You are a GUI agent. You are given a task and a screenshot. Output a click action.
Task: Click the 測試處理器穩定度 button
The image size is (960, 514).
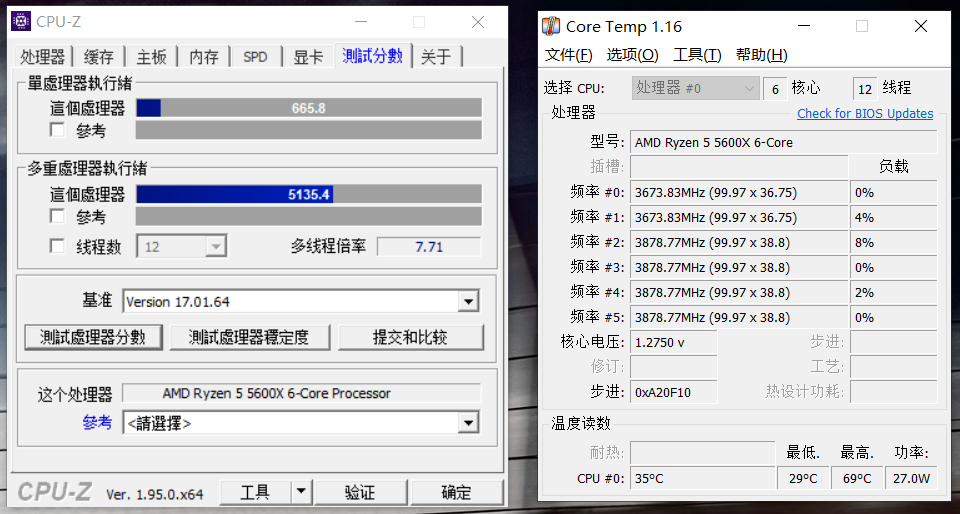[x=249, y=337]
